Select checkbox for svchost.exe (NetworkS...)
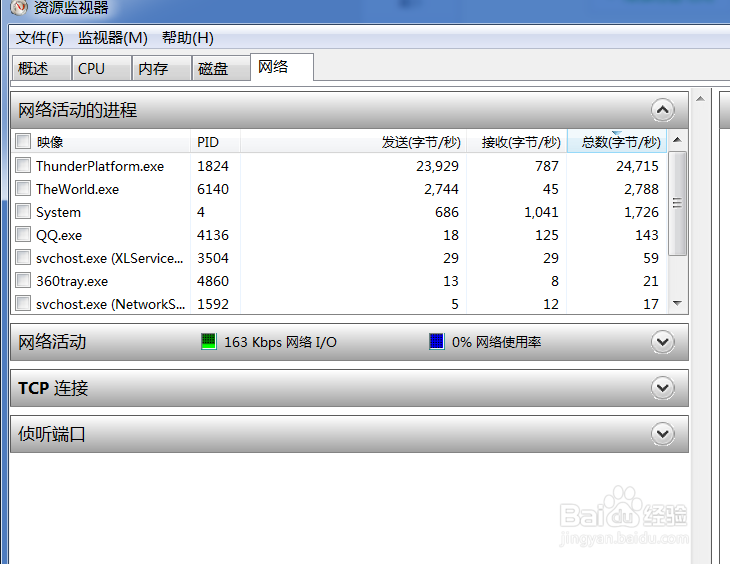 point(23,303)
